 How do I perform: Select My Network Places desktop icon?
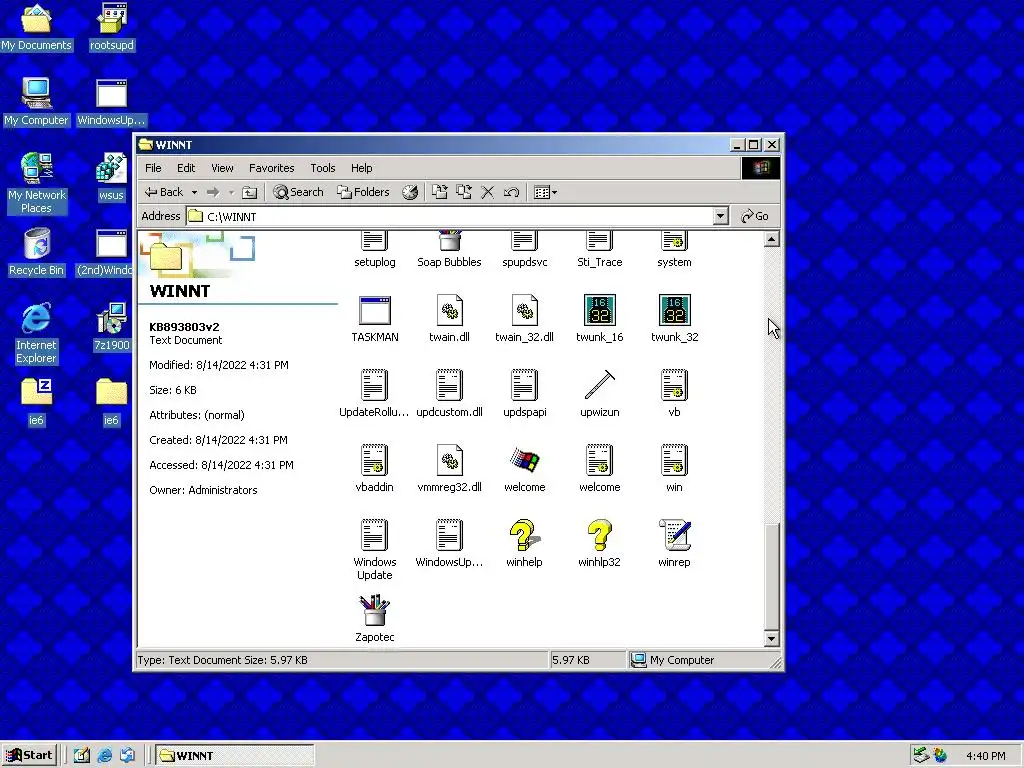[x=36, y=184]
